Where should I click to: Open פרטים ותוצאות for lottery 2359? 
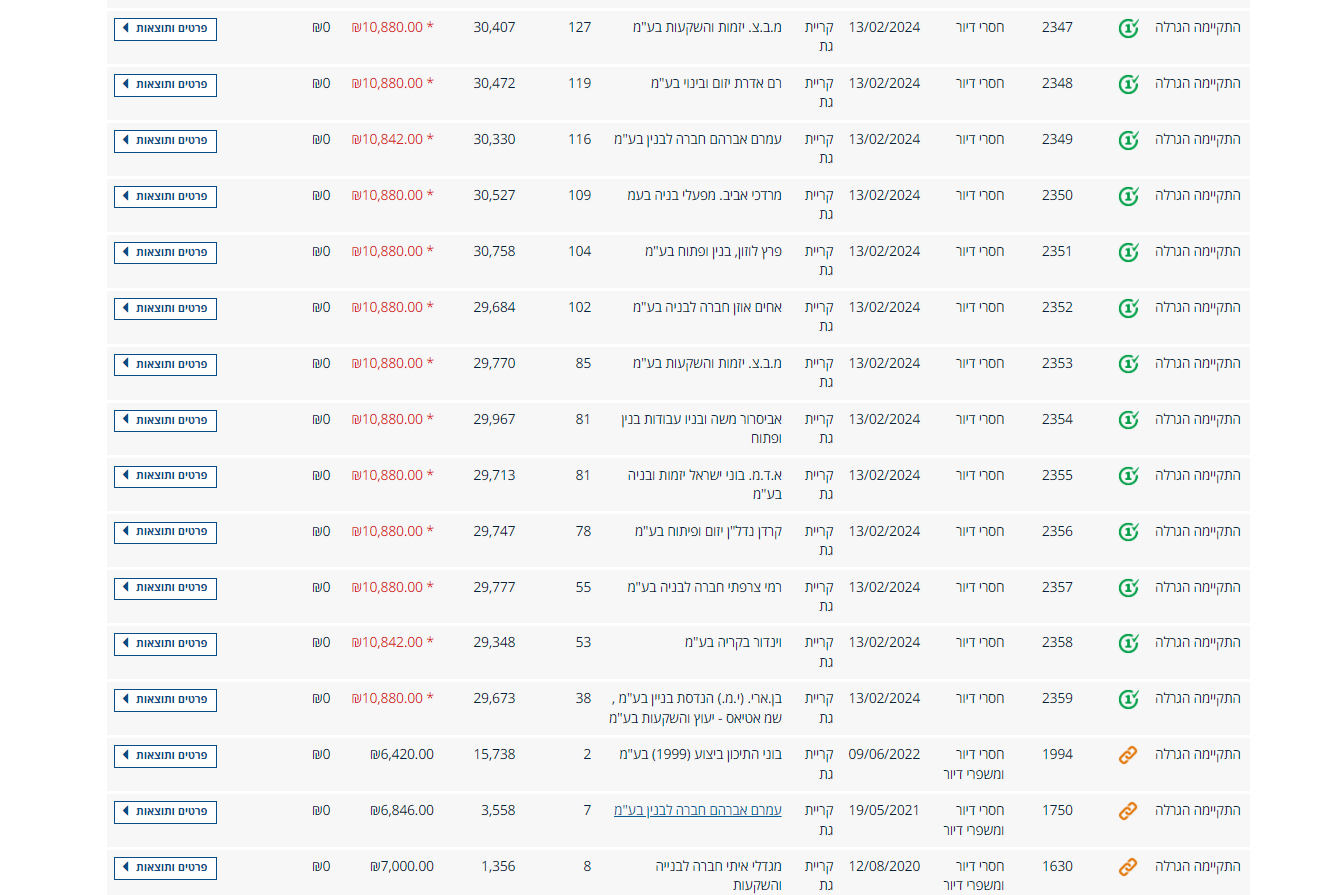coord(165,699)
